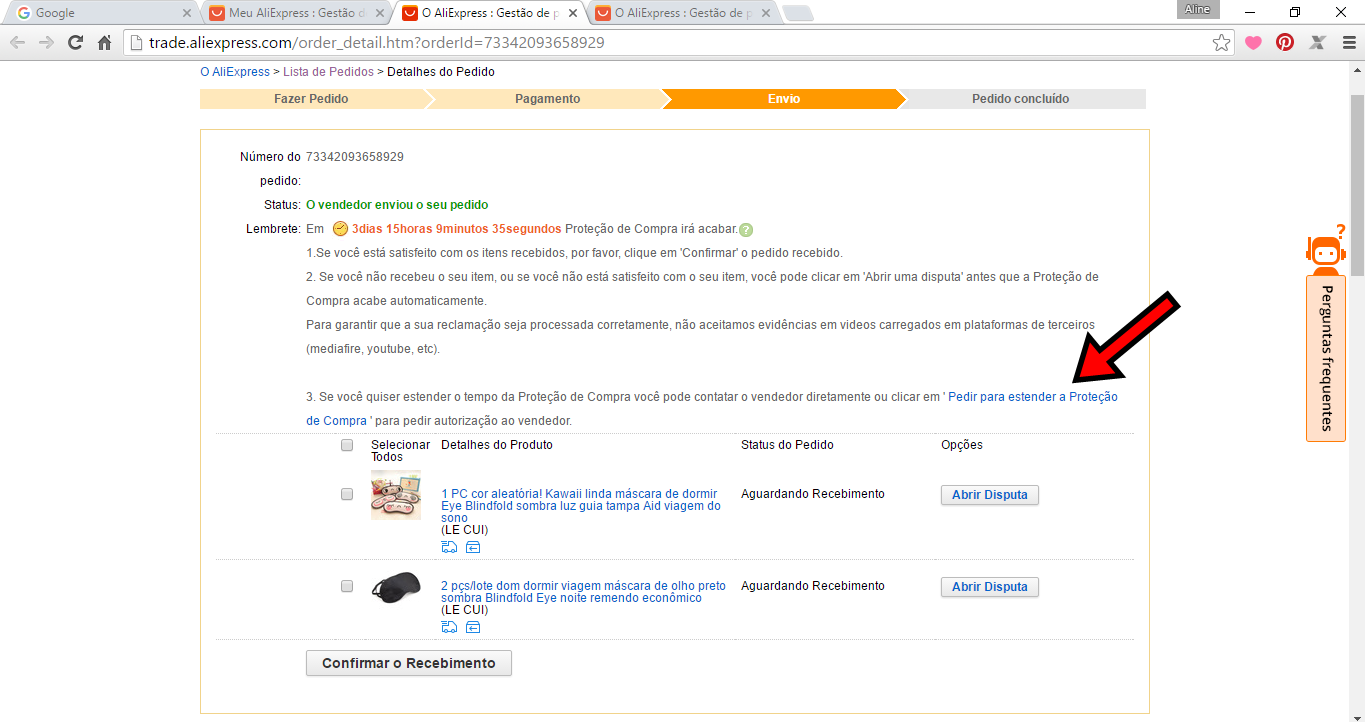Reload the page with the refresh icon
Screen dimensions: 1365x722
(75, 43)
